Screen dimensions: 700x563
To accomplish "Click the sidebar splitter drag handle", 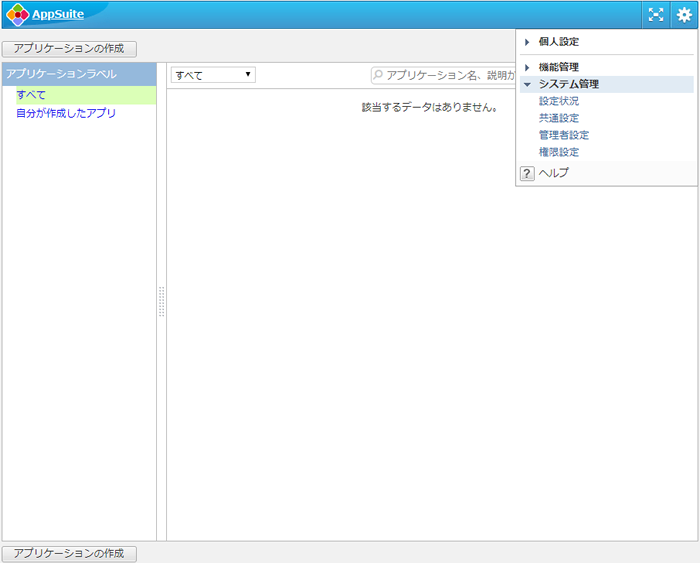I will [x=161, y=302].
